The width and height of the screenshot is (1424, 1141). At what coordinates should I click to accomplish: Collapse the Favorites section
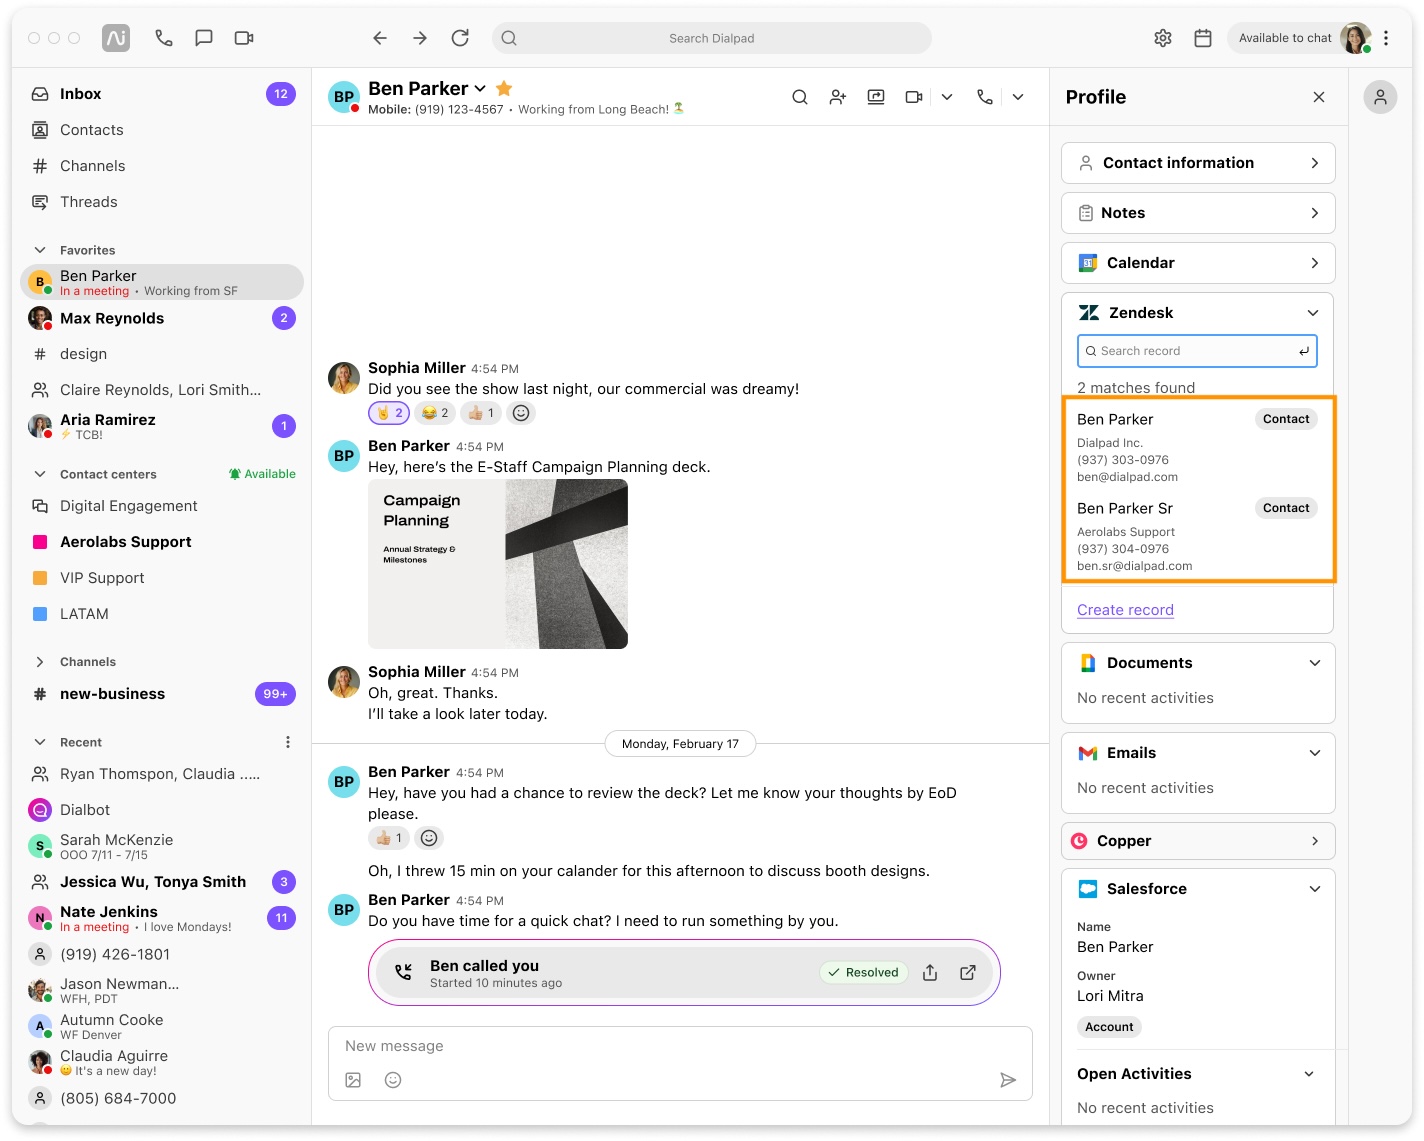(x=40, y=250)
